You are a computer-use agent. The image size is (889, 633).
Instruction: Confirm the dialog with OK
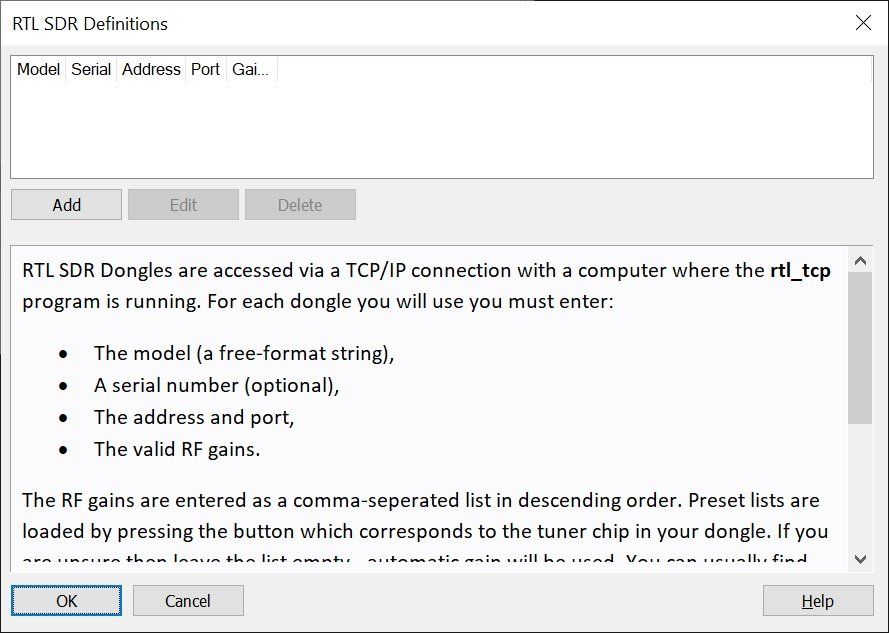(x=66, y=601)
